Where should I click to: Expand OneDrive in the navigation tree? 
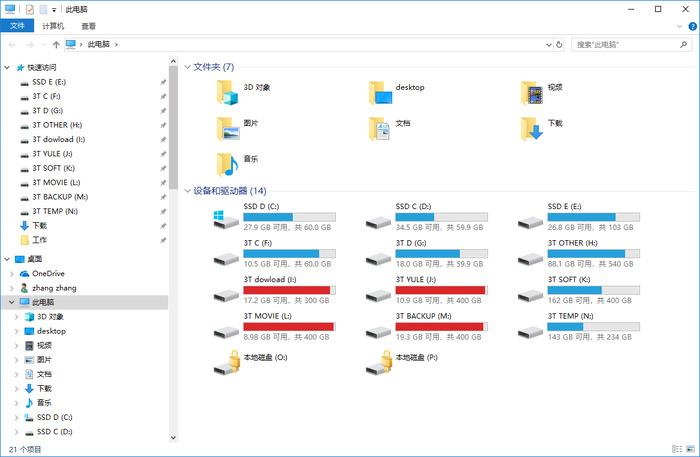pos(15,273)
